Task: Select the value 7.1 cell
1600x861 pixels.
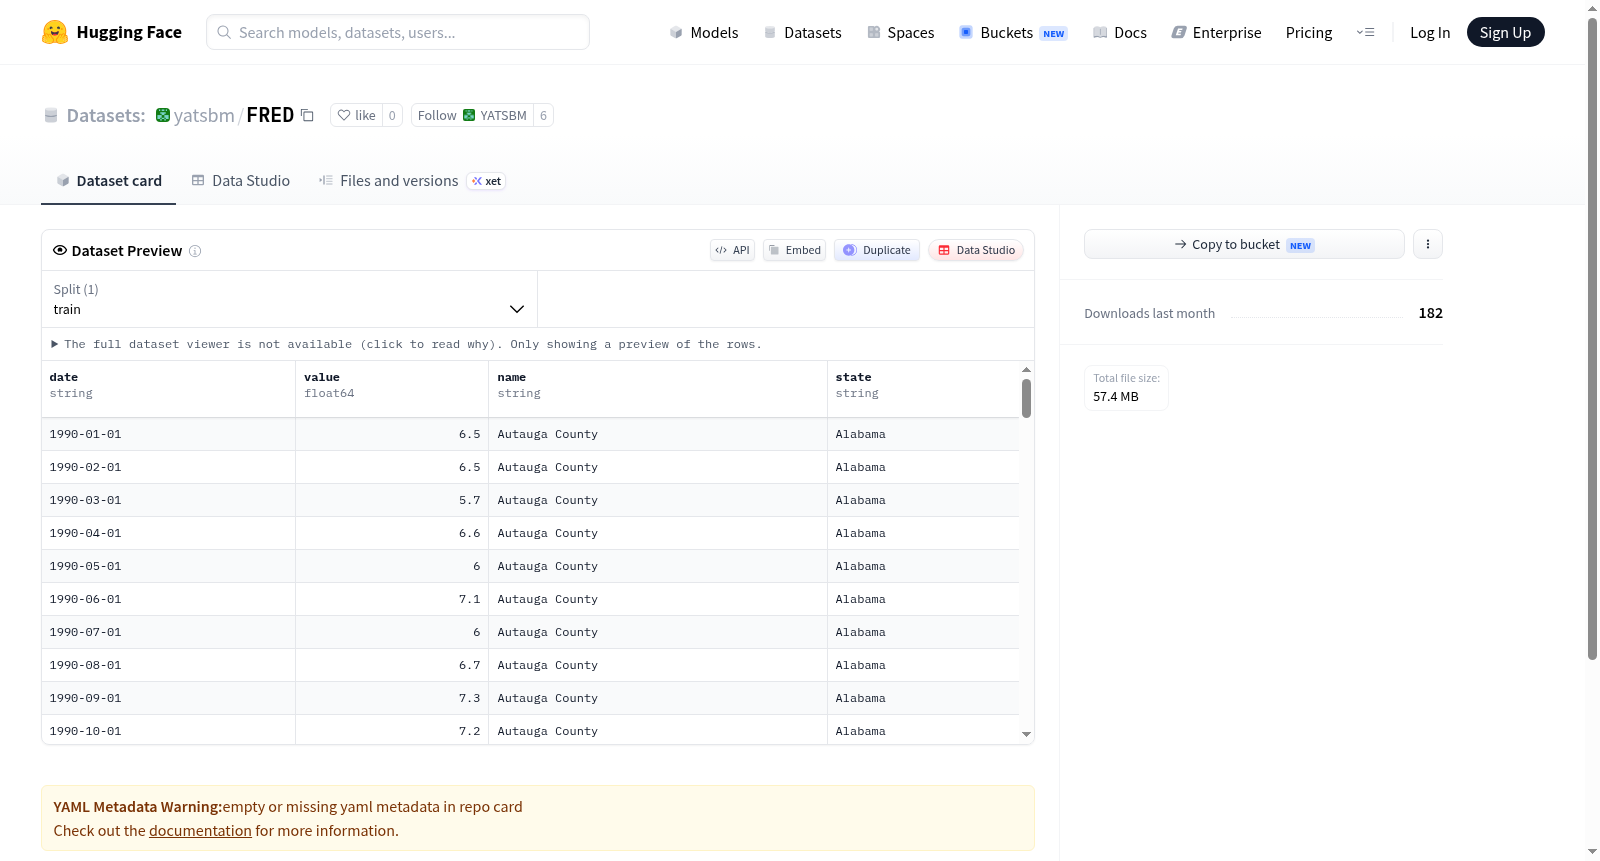Action: (392, 599)
